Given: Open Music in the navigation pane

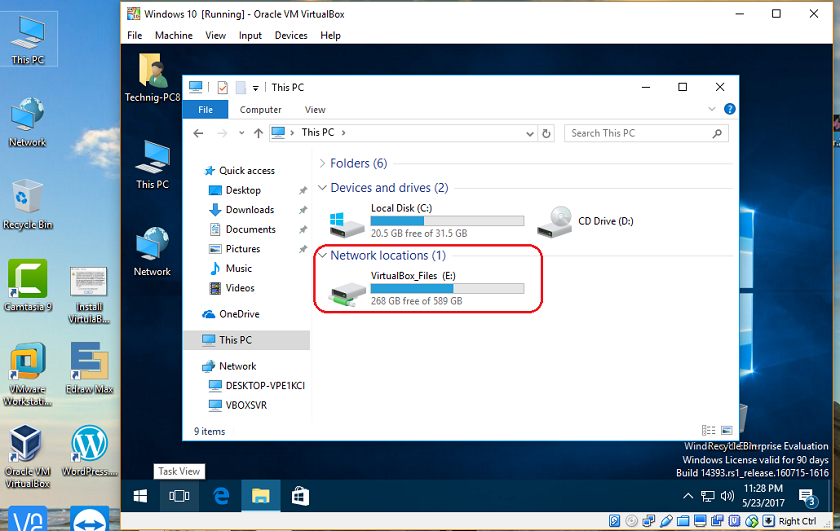Looking at the screenshot, I should pos(238,268).
